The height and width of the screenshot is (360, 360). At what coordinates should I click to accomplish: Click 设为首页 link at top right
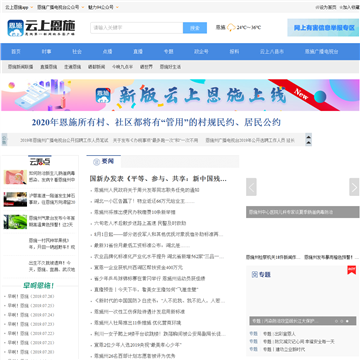(x=326, y=7)
